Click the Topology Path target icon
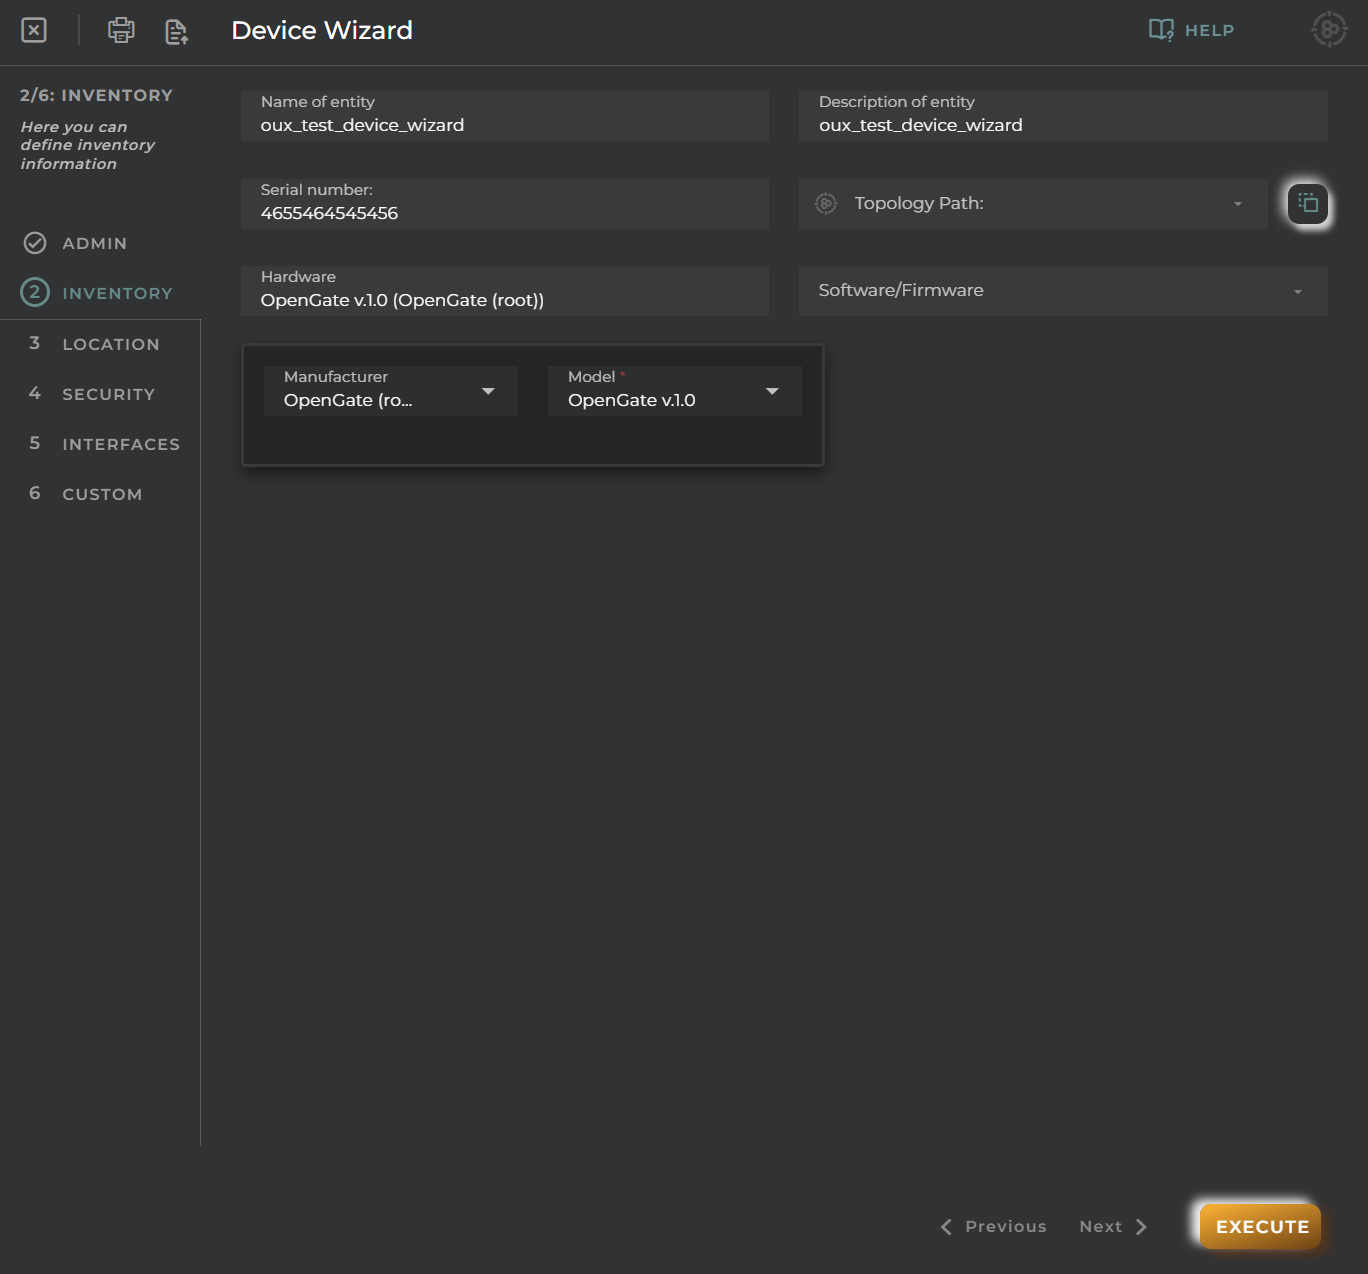Viewport: 1368px width, 1274px height. [x=826, y=204]
